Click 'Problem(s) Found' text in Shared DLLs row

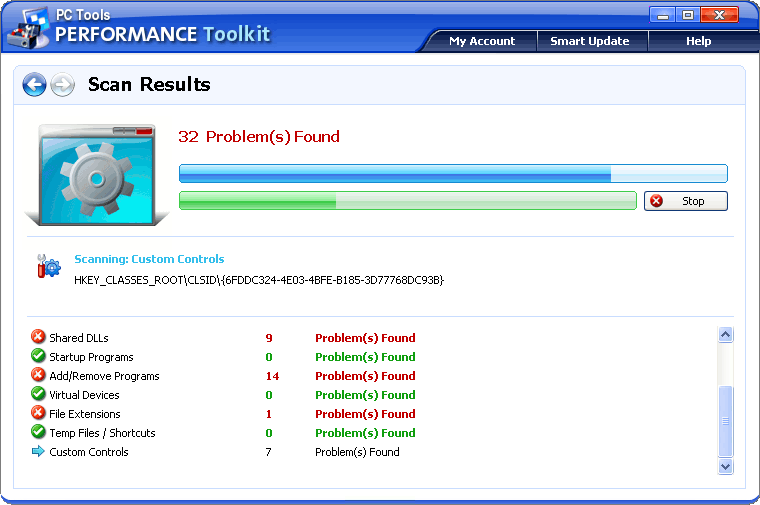pos(365,338)
